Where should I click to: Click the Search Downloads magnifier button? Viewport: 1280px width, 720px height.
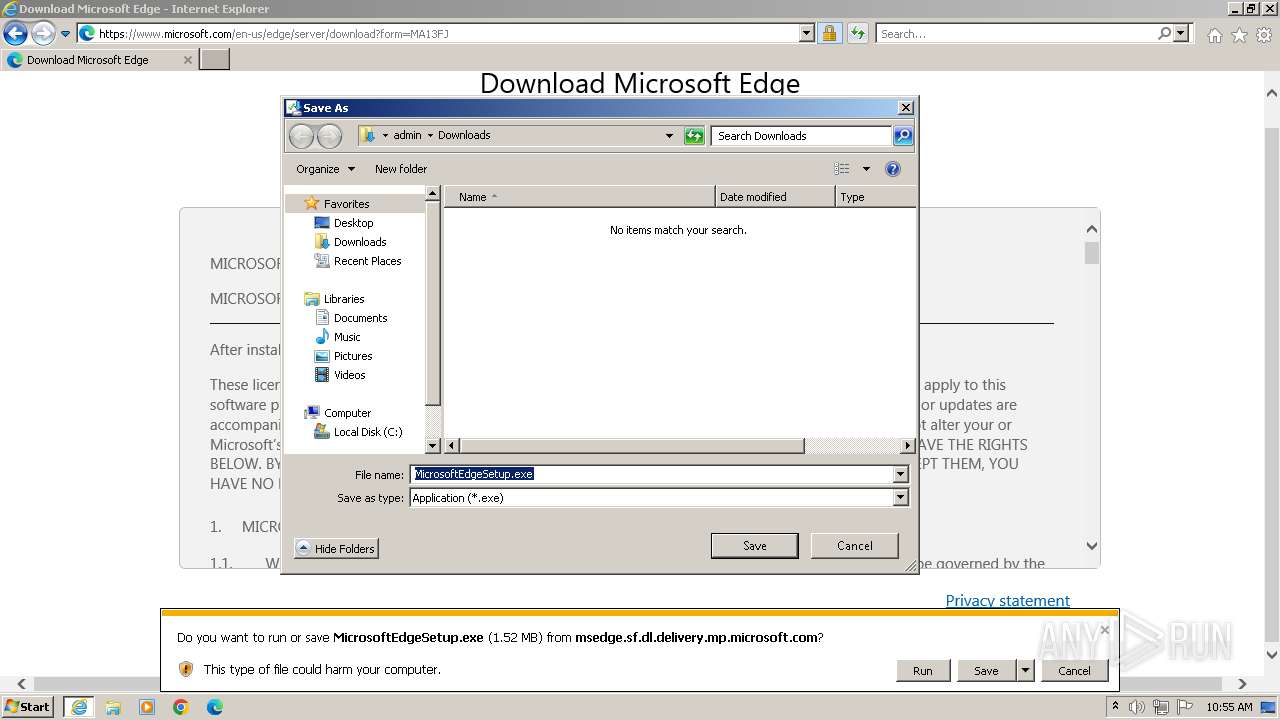click(902, 136)
